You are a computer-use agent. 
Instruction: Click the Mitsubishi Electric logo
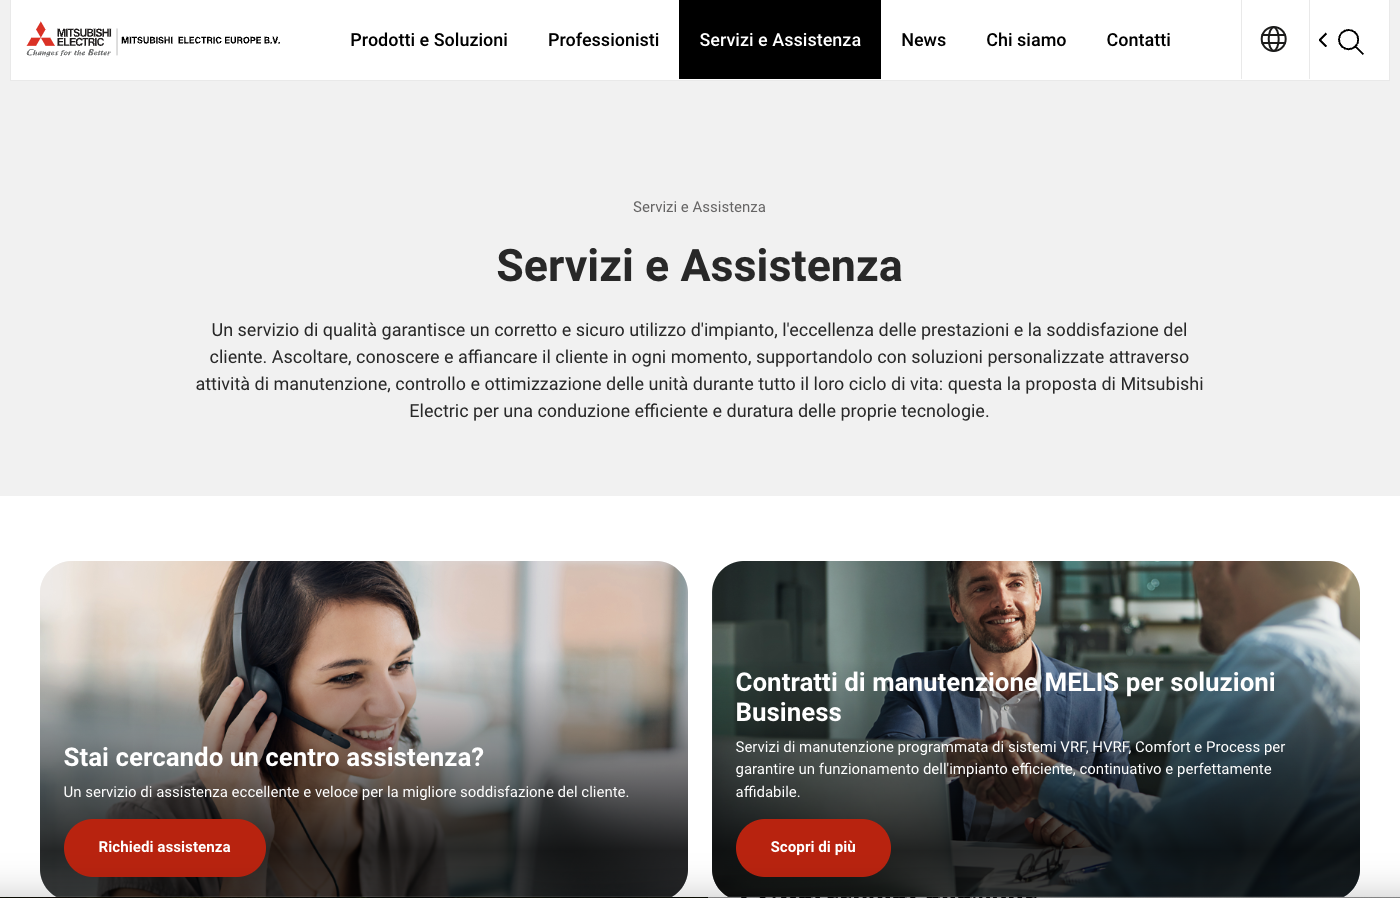pos(69,39)
